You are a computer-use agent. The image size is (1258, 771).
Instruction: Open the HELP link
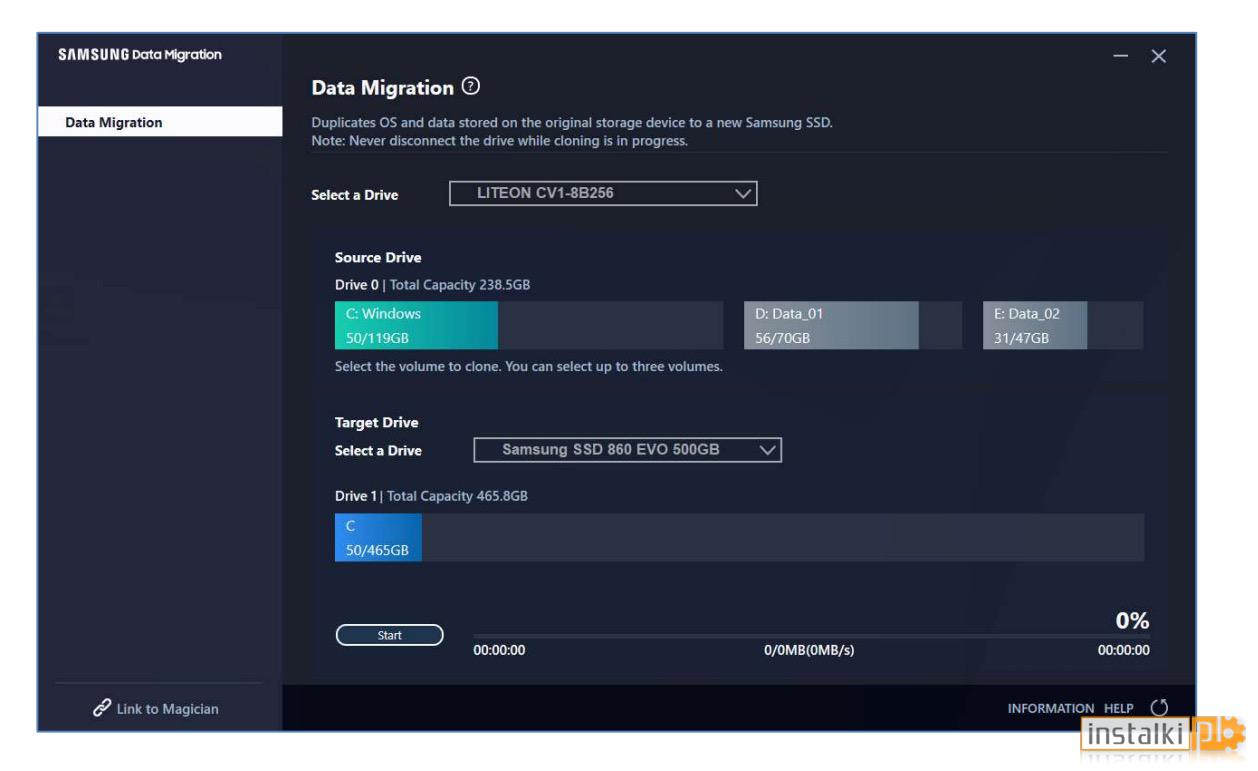(x=1119, y=709)
